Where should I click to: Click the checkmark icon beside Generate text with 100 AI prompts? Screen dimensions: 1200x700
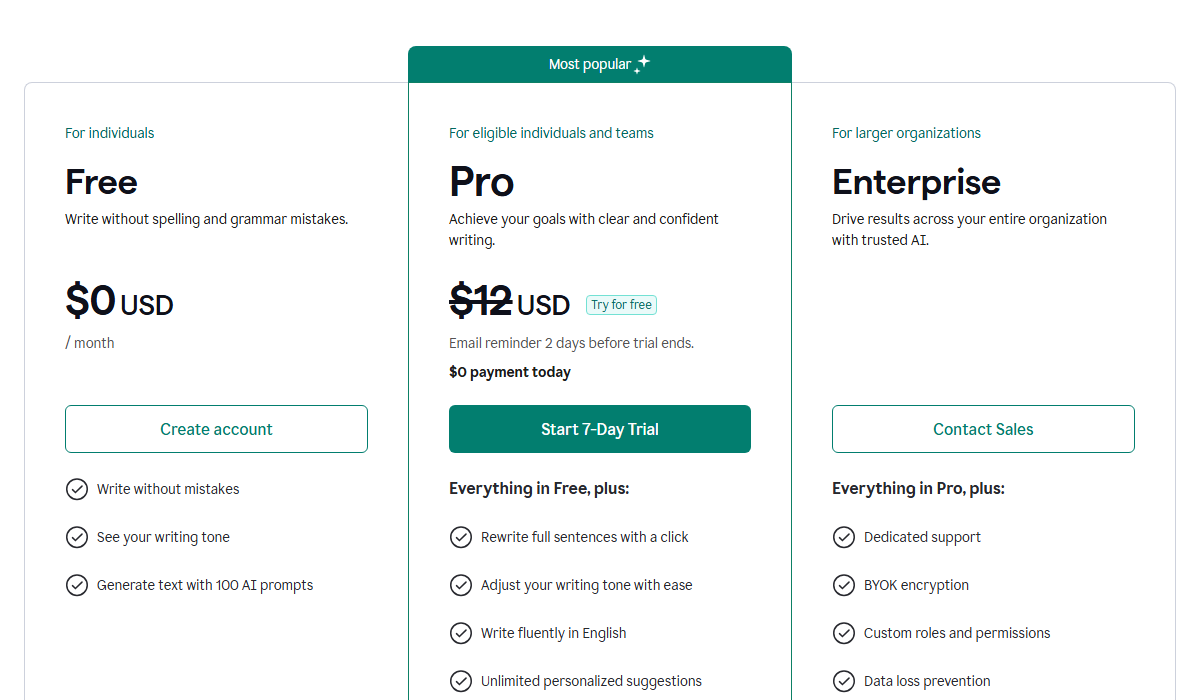point(77,585)
